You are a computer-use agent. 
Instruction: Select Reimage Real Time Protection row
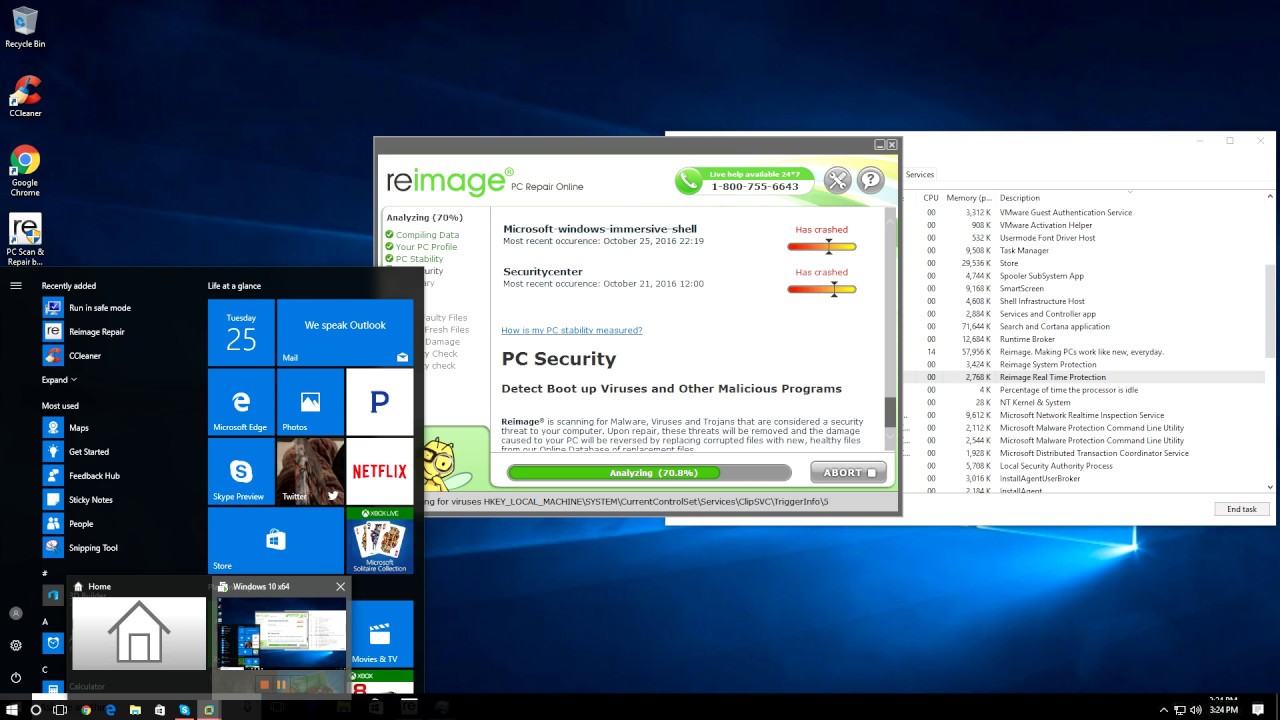(1085, 378)
